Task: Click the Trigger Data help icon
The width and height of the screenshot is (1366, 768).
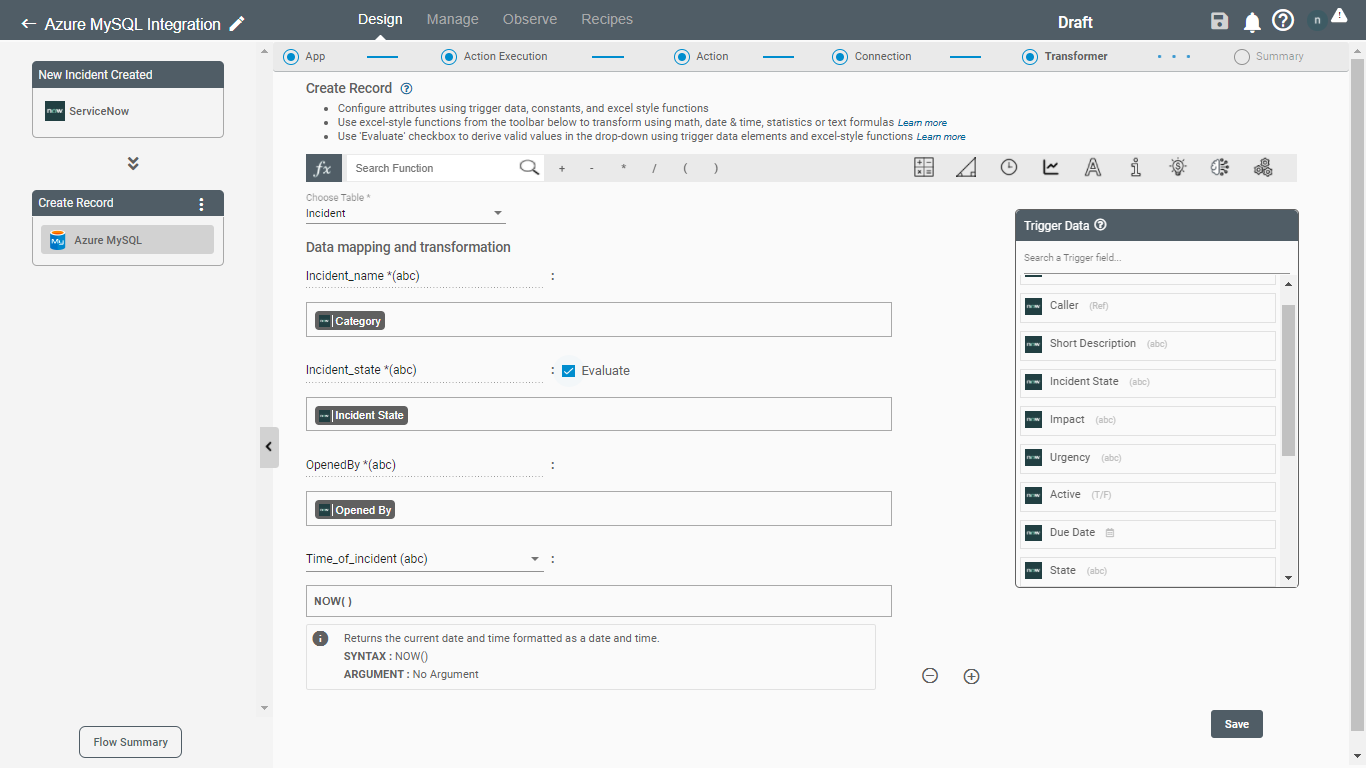Action: pyautogui.click(x=1101, y=226)
